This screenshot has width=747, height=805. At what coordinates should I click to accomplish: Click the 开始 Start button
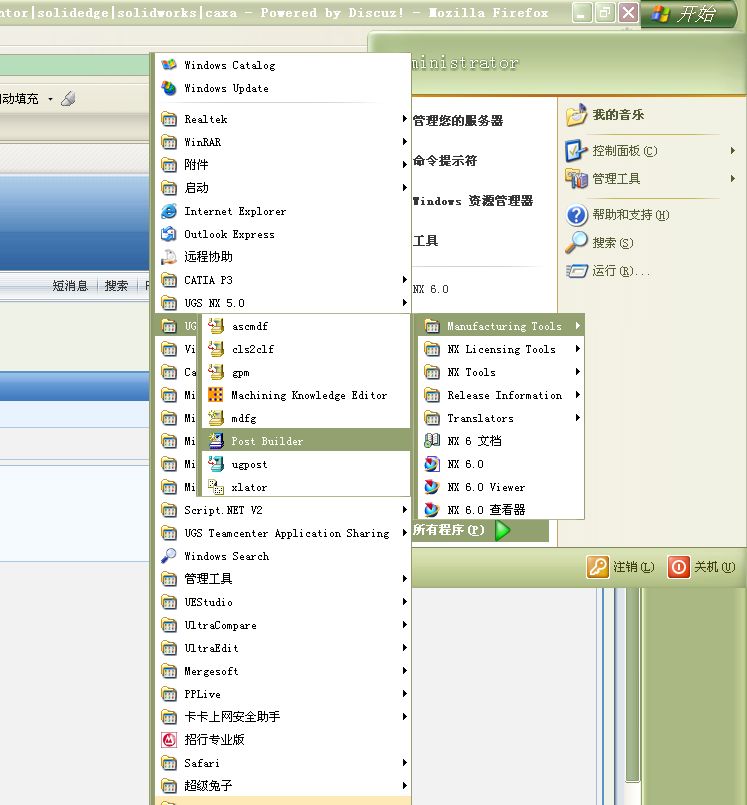(688, 14)
